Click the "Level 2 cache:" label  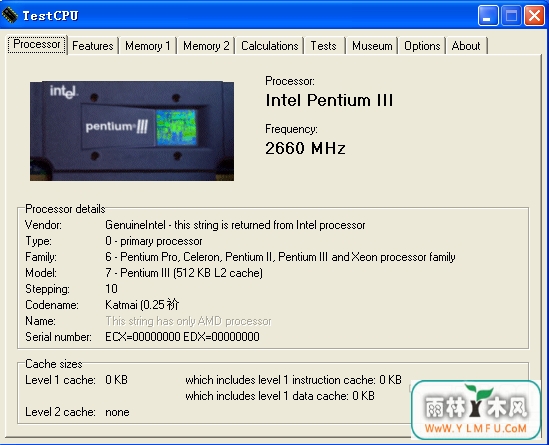(60, 412)
